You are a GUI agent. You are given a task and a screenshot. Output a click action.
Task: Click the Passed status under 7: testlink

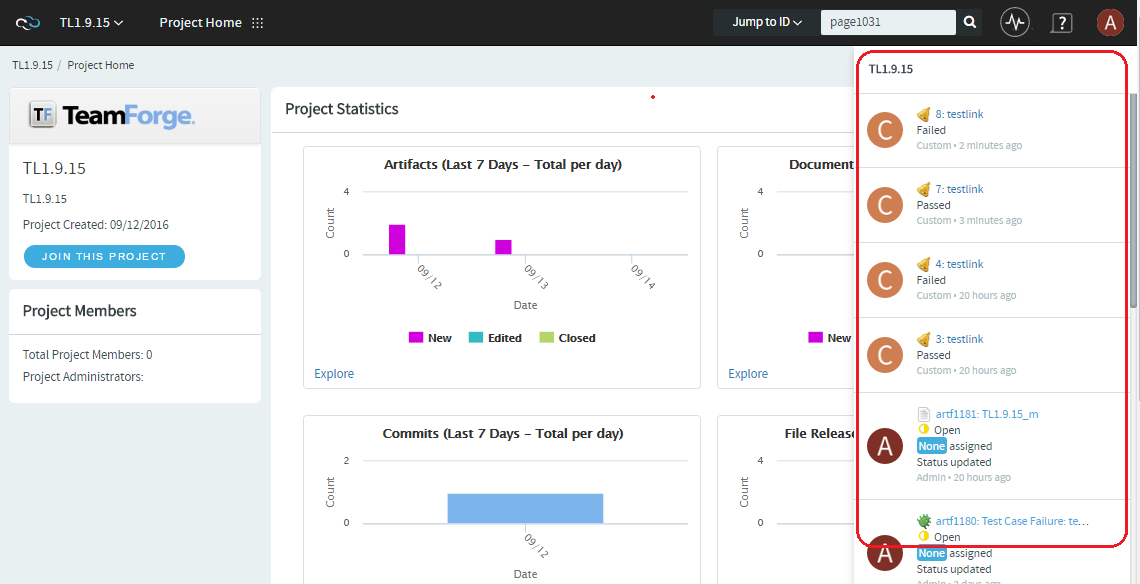934,205
